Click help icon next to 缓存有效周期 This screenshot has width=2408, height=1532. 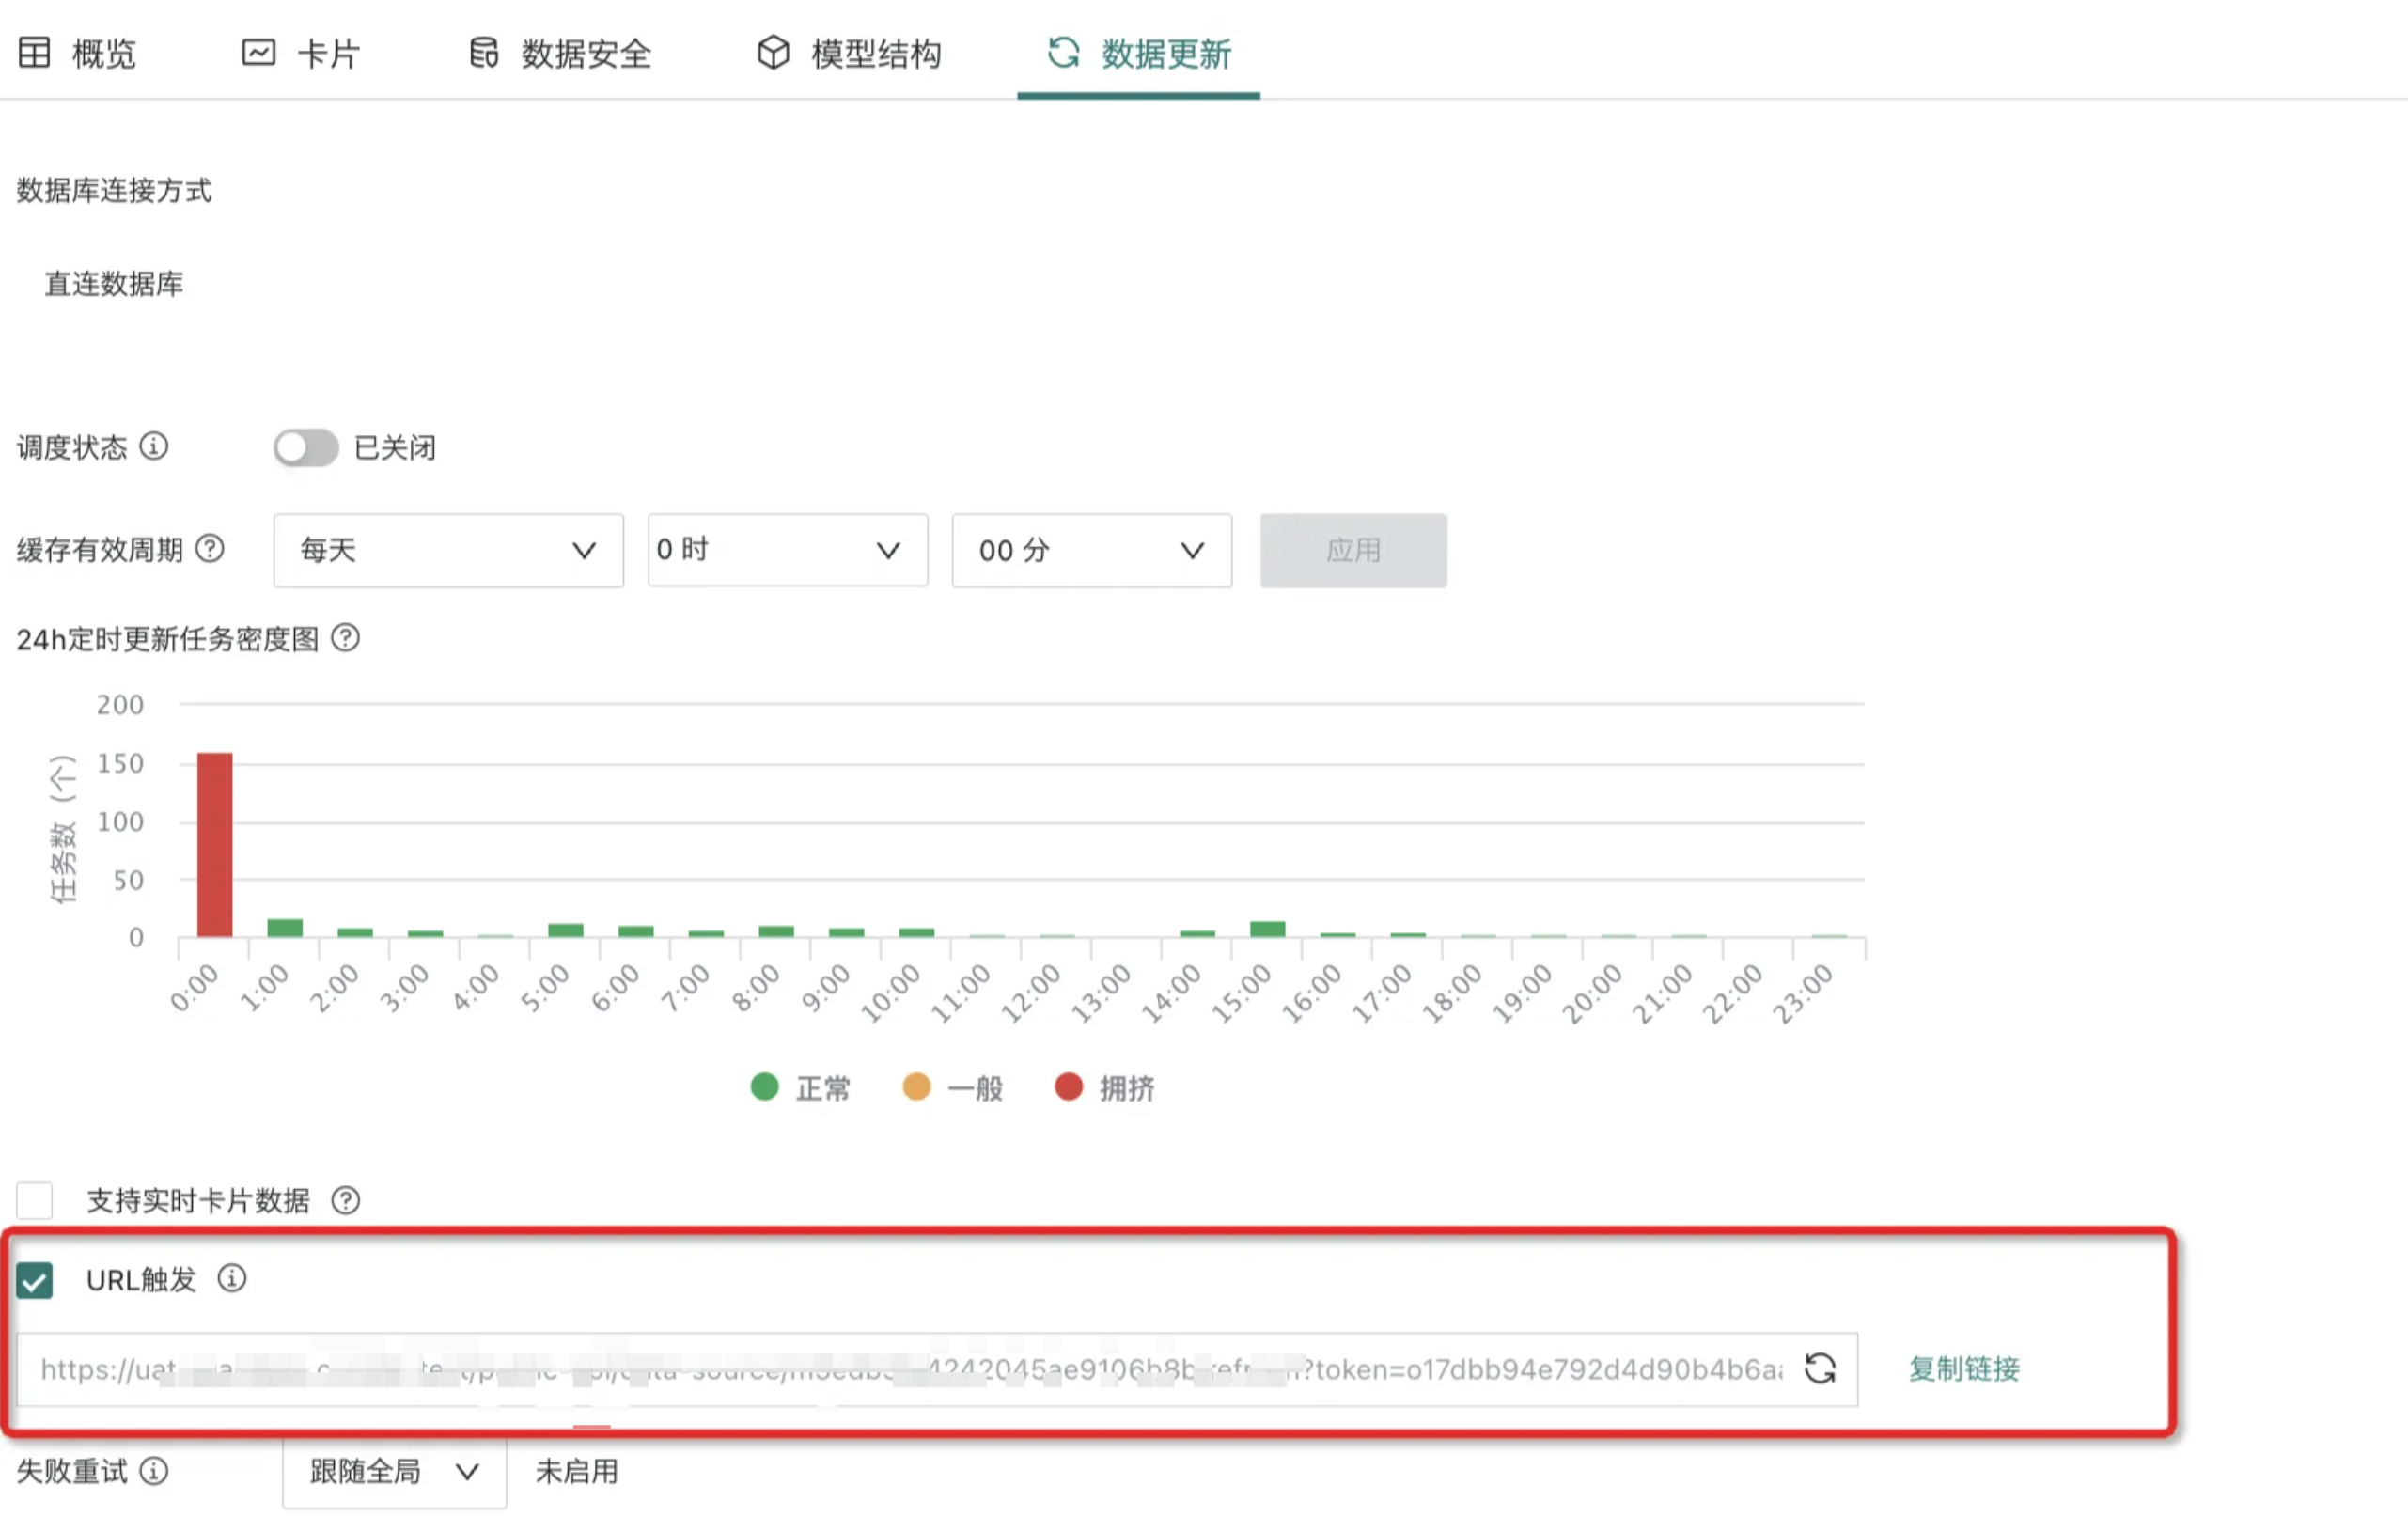click(210, 549)
